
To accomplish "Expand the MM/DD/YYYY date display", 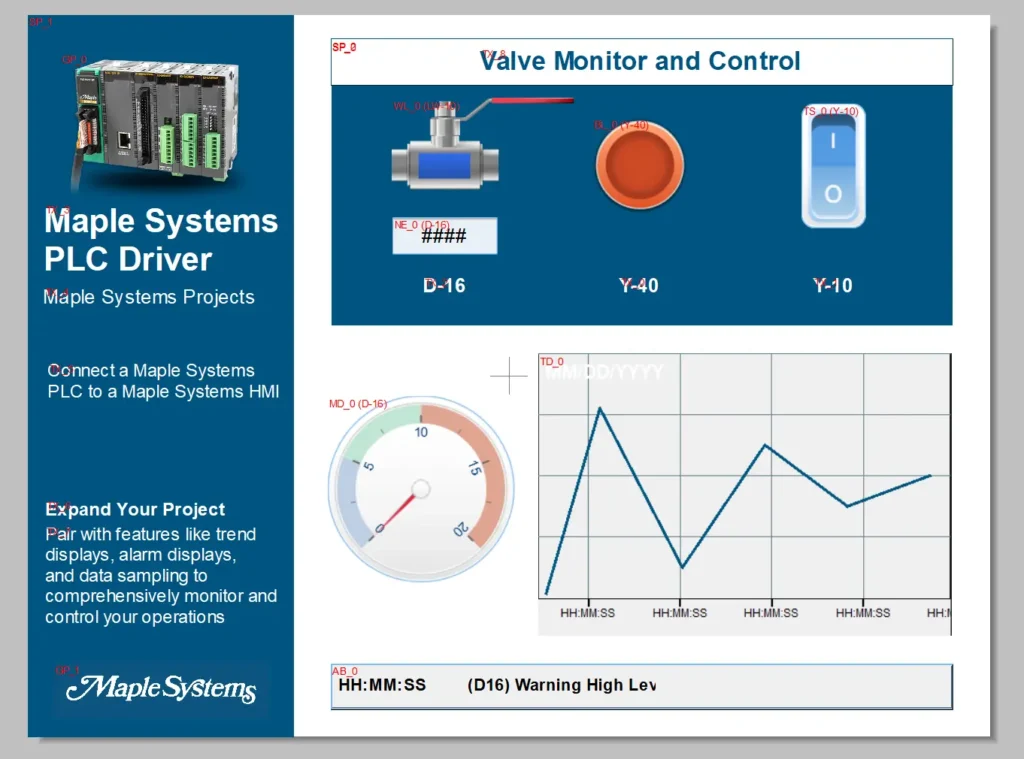I will click(603, 372).
